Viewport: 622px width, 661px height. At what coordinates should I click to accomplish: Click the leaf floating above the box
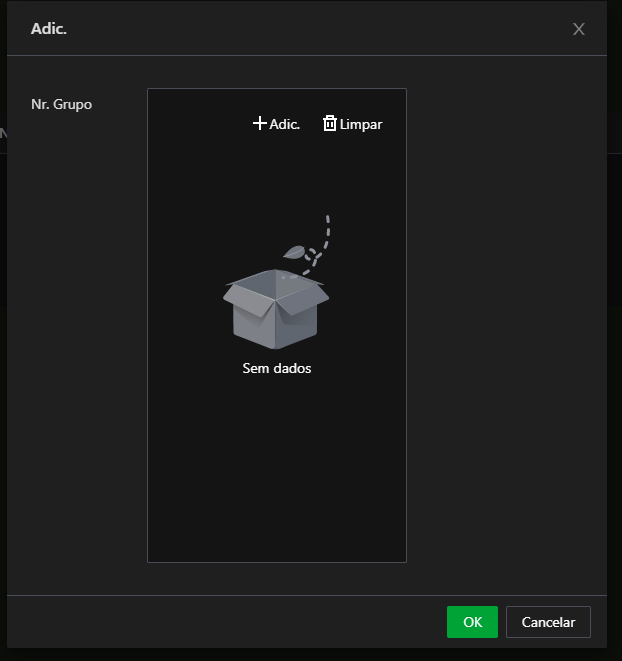point(294,252)
